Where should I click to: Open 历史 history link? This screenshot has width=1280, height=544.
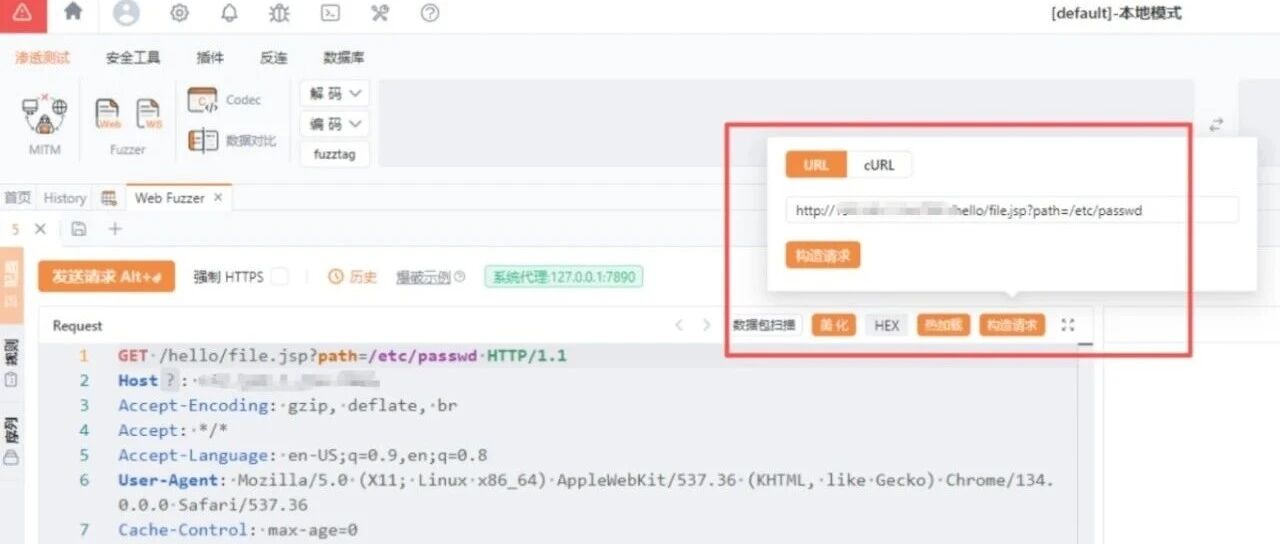pos(353,277)
